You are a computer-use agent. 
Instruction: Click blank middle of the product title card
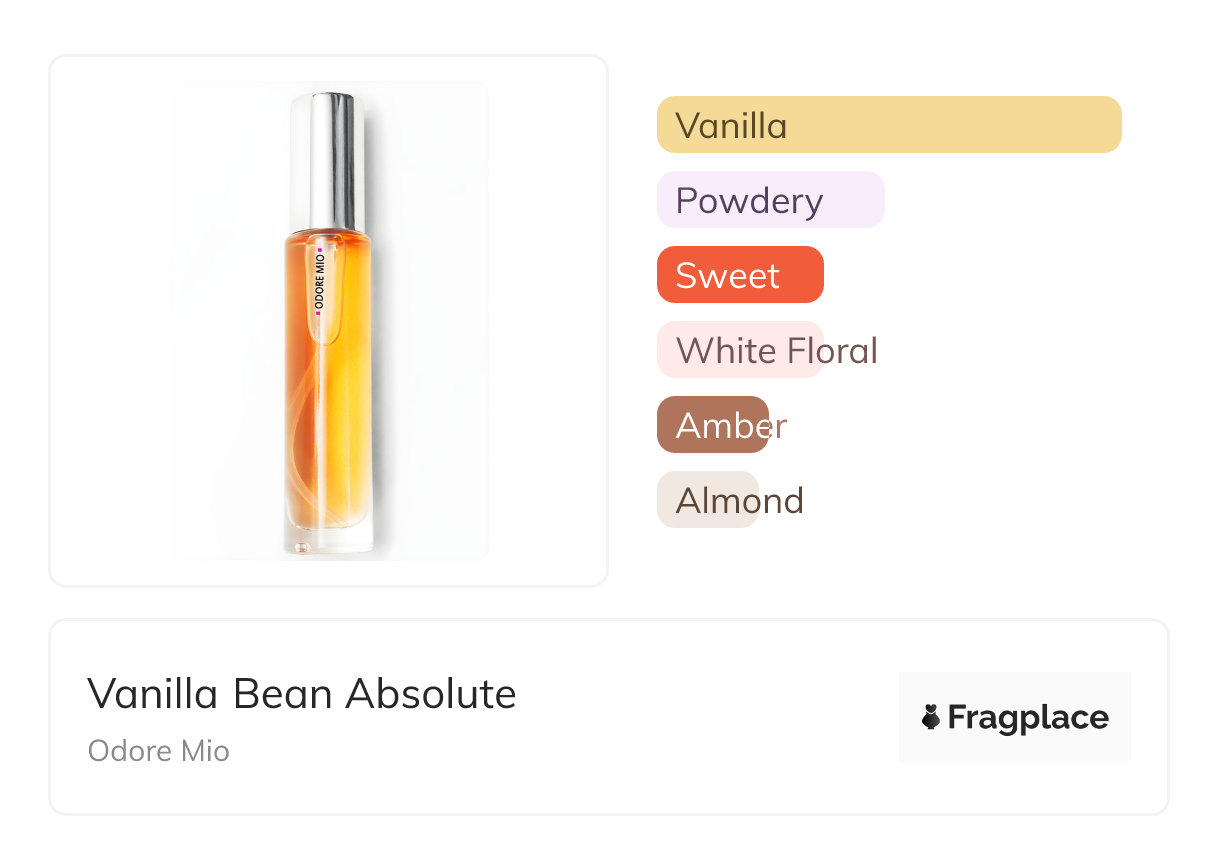coord(700,717)
